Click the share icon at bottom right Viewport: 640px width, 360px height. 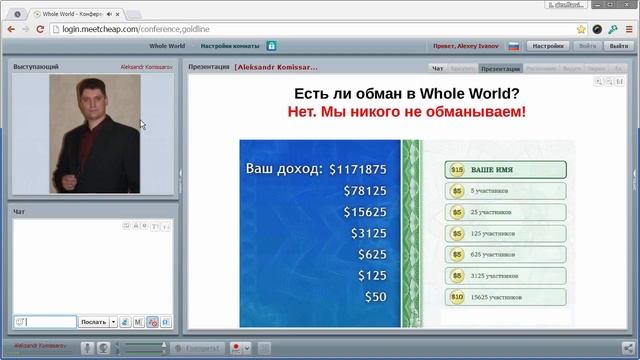click(x=628, y=348)
